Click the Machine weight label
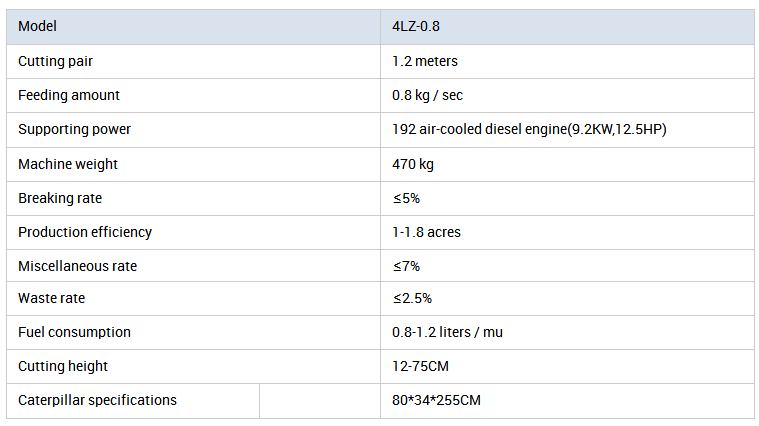759x426 pixels. 68,165
